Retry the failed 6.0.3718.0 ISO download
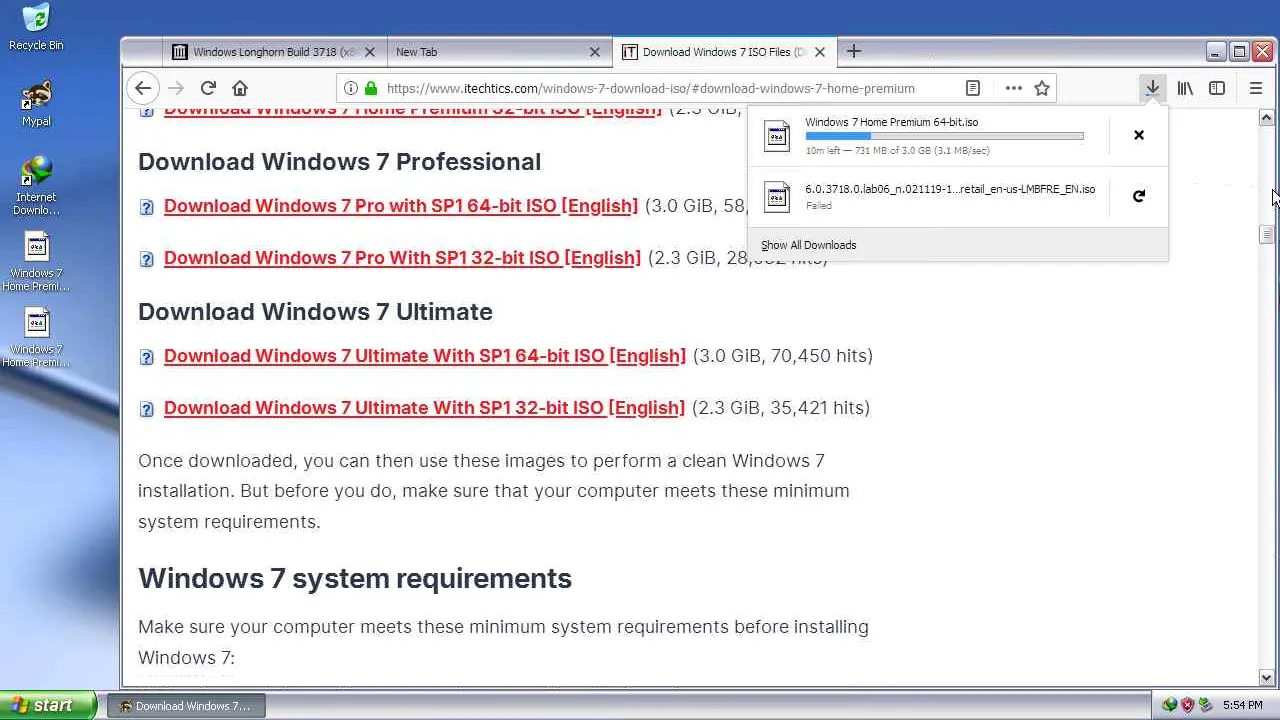Image resolution: width=1280 pixels, height=720 pixels. (x=1138, y=196)
